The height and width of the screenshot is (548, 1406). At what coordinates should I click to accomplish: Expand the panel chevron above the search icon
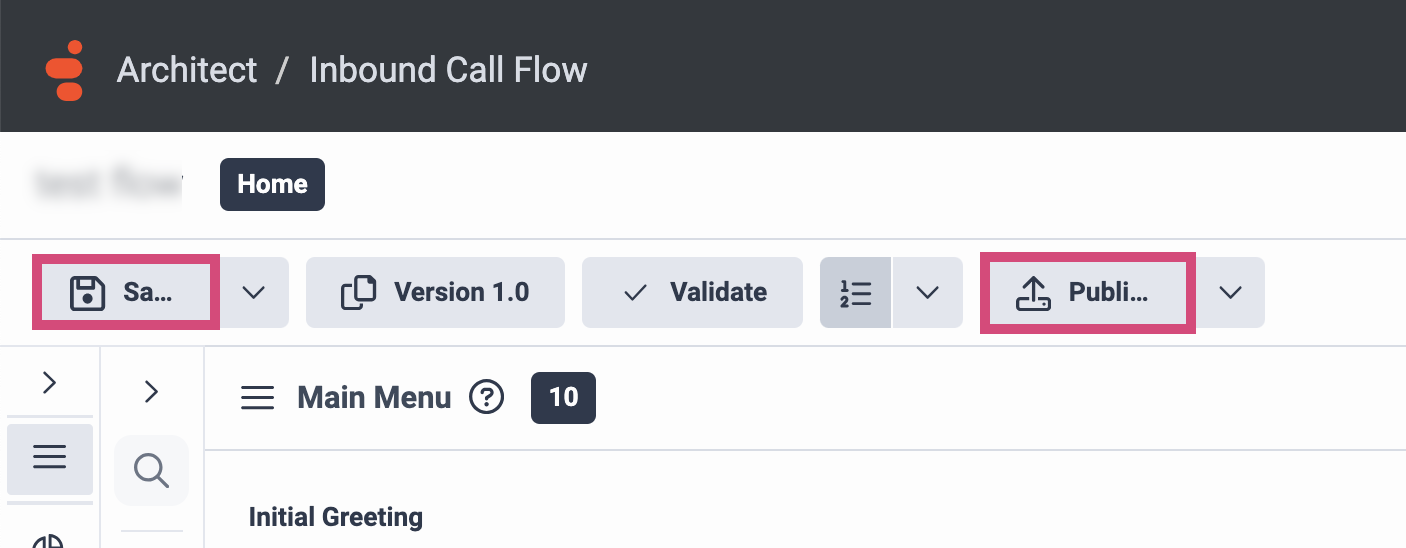point(152,391)
